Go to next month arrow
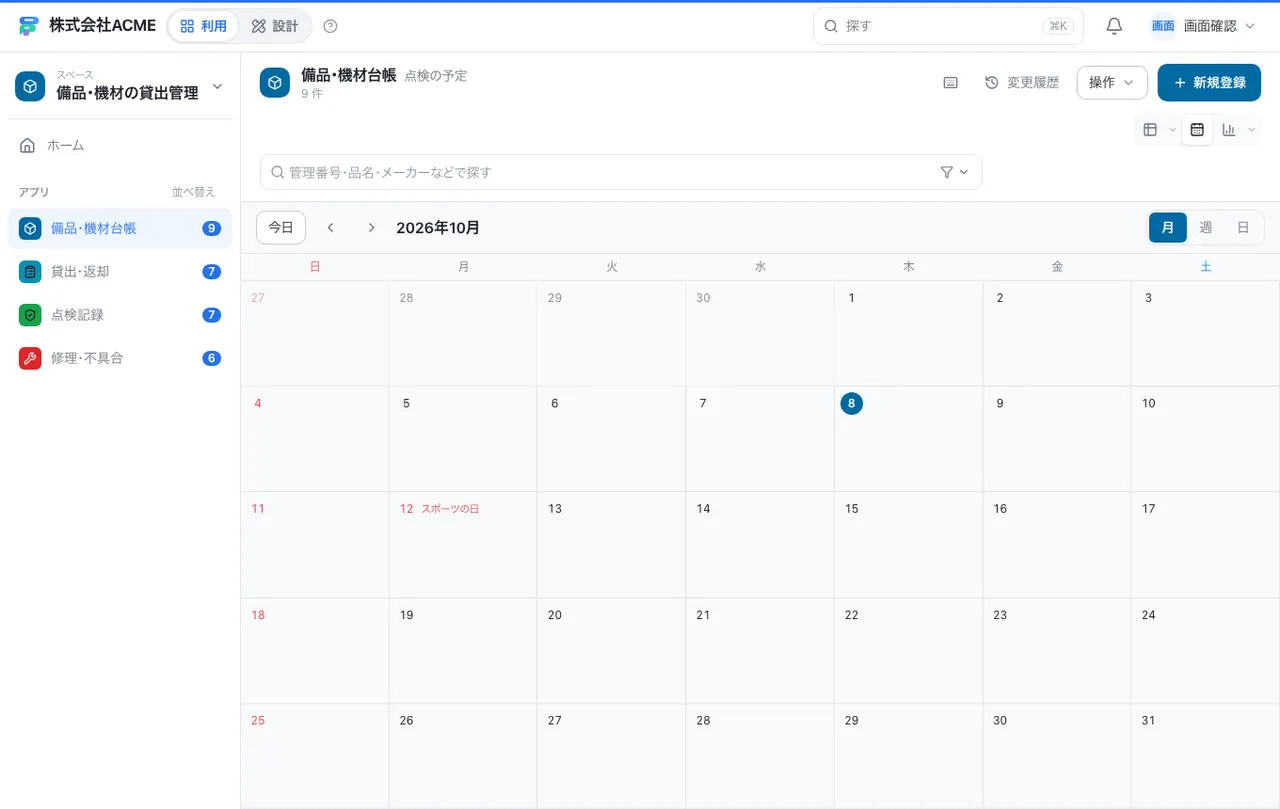The height and width of the screenshot is (809, 1280). pos(371,228)
